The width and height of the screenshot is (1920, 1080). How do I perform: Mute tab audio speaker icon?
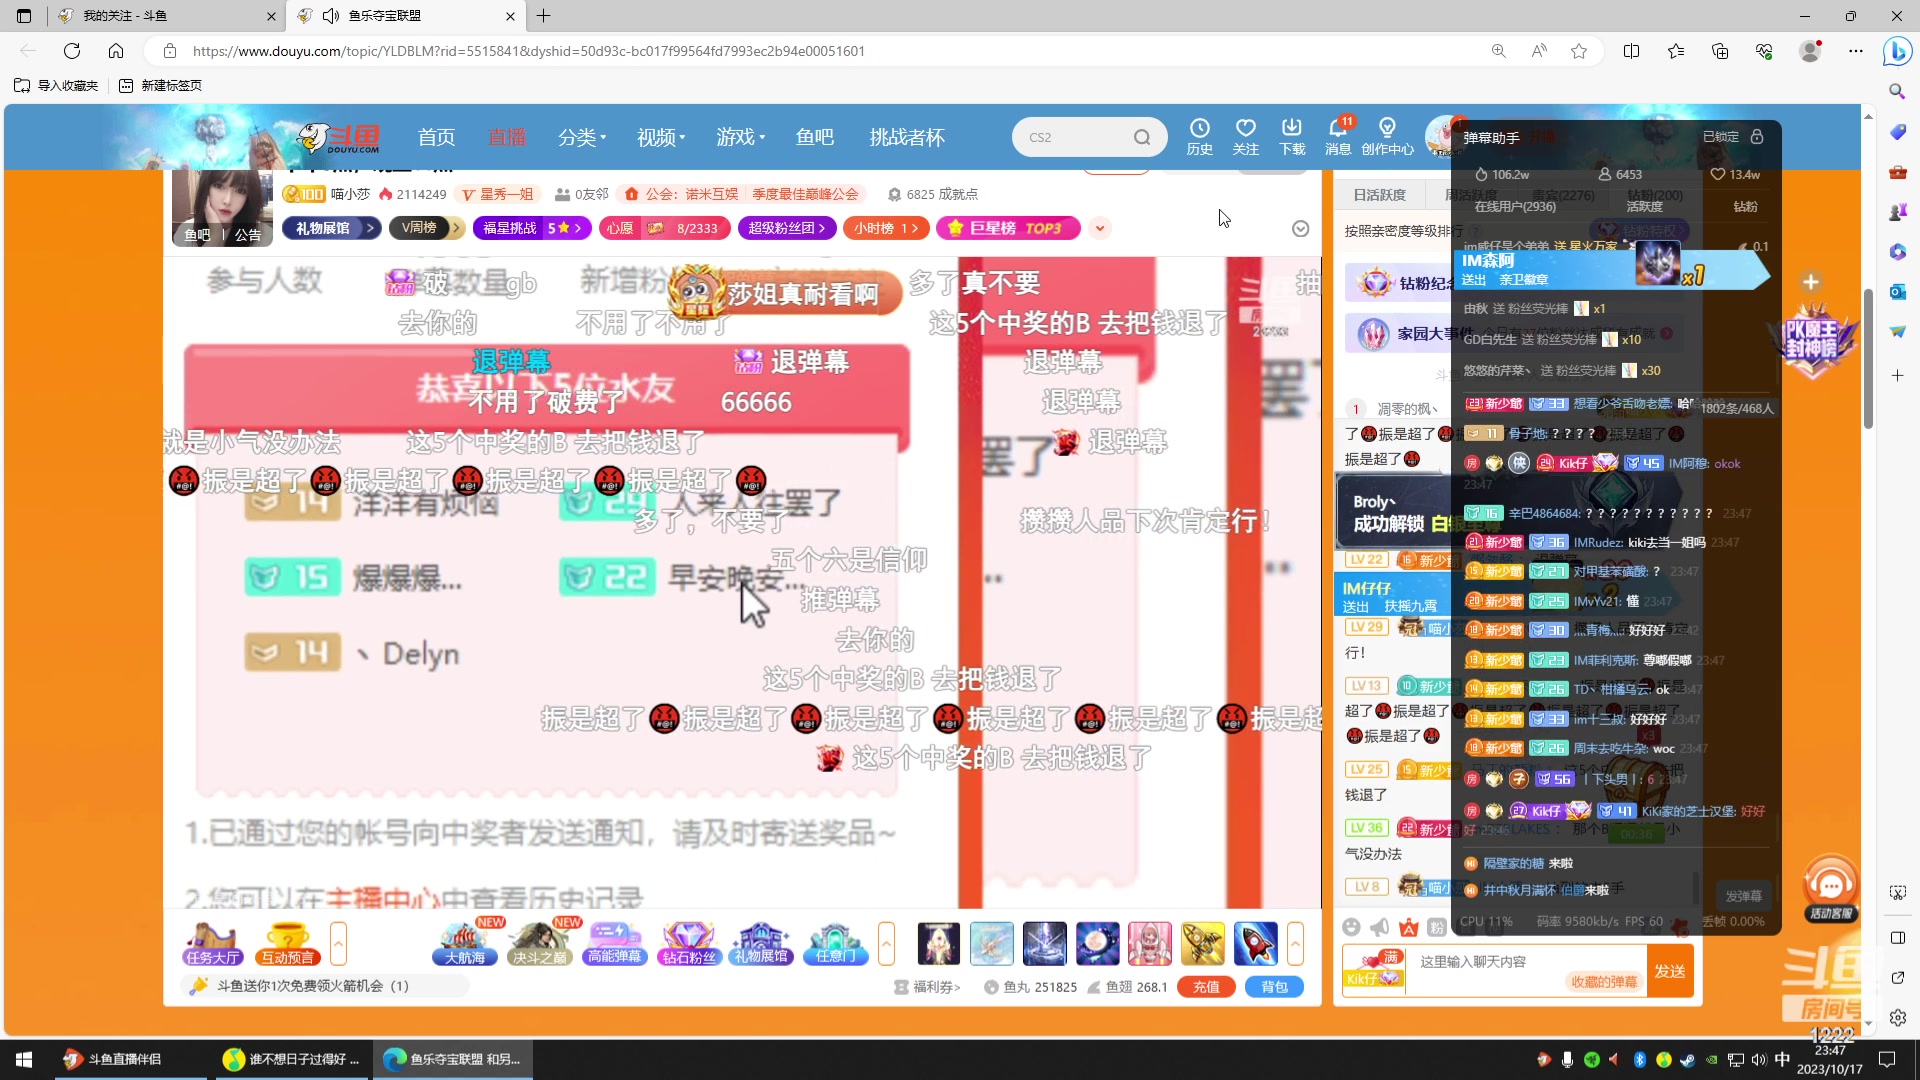(x=331, y=16)
